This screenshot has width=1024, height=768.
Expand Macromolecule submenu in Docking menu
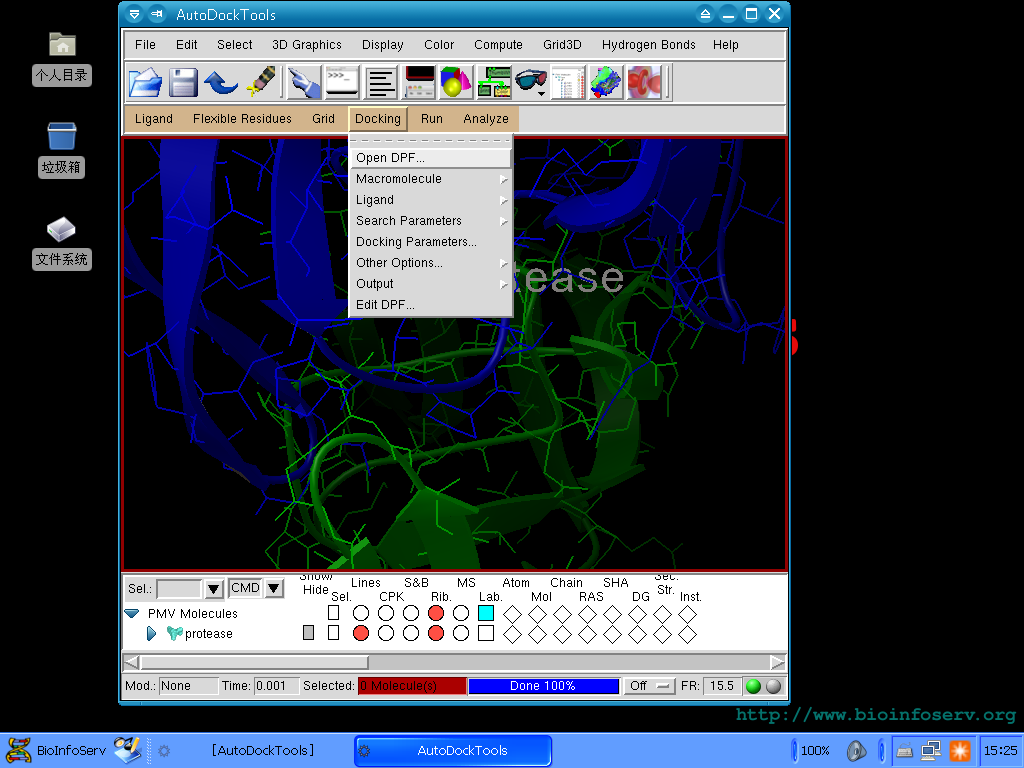tap(431, 179)
